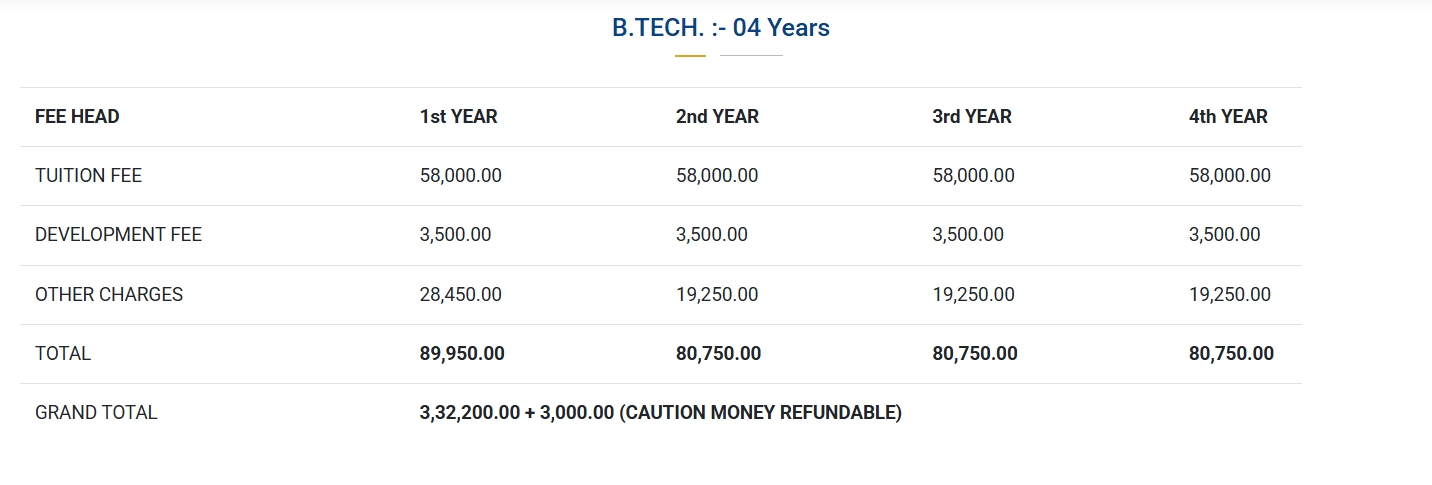1432x485 pixels.
Task: Select the 89,950.00 first year total
Action: (x=462, y=354)
